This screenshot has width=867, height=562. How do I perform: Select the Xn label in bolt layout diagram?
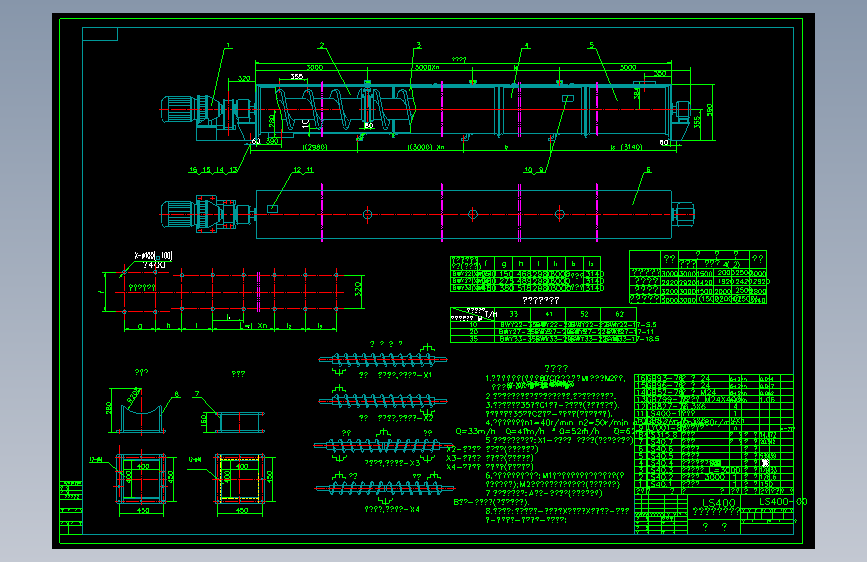point(262,325)
